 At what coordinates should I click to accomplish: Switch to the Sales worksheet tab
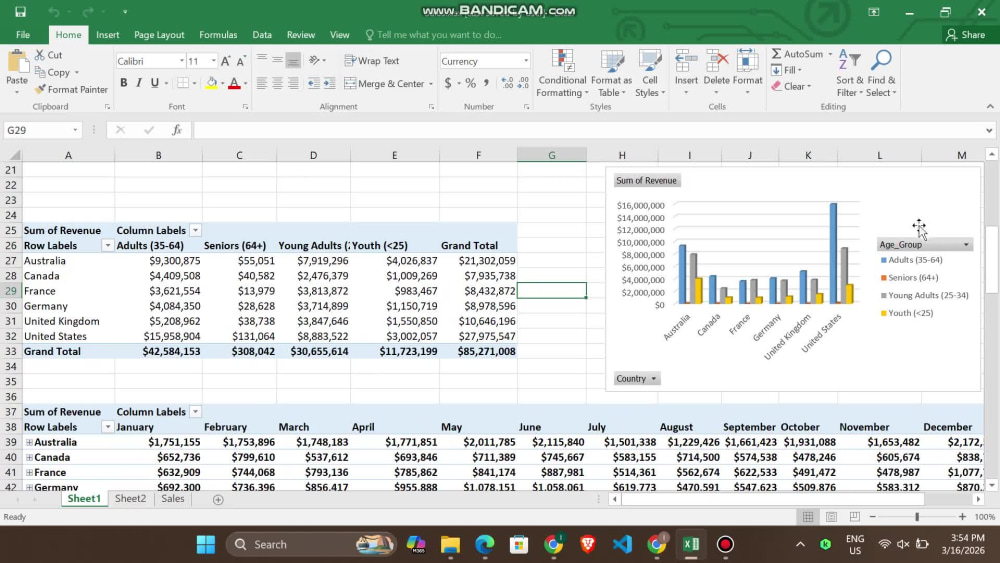click(x=173, y=499)
